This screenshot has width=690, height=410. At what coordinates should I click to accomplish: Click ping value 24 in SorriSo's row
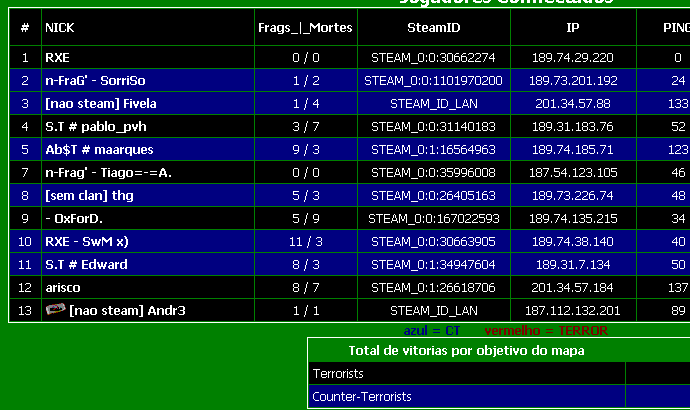pyautogui.click(x=678, y=81)
